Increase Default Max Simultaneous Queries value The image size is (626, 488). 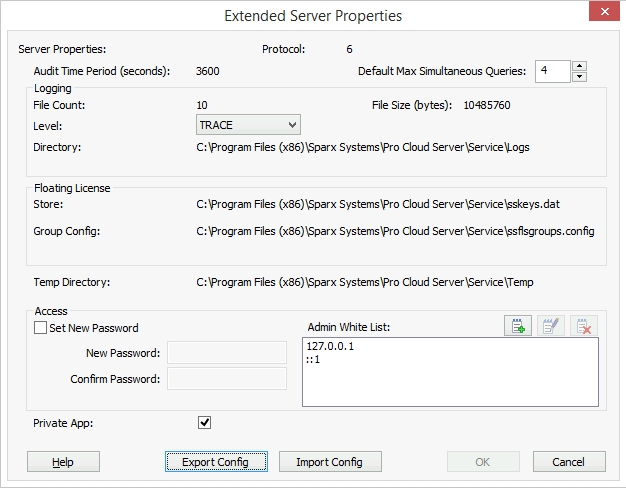[579, 66]
